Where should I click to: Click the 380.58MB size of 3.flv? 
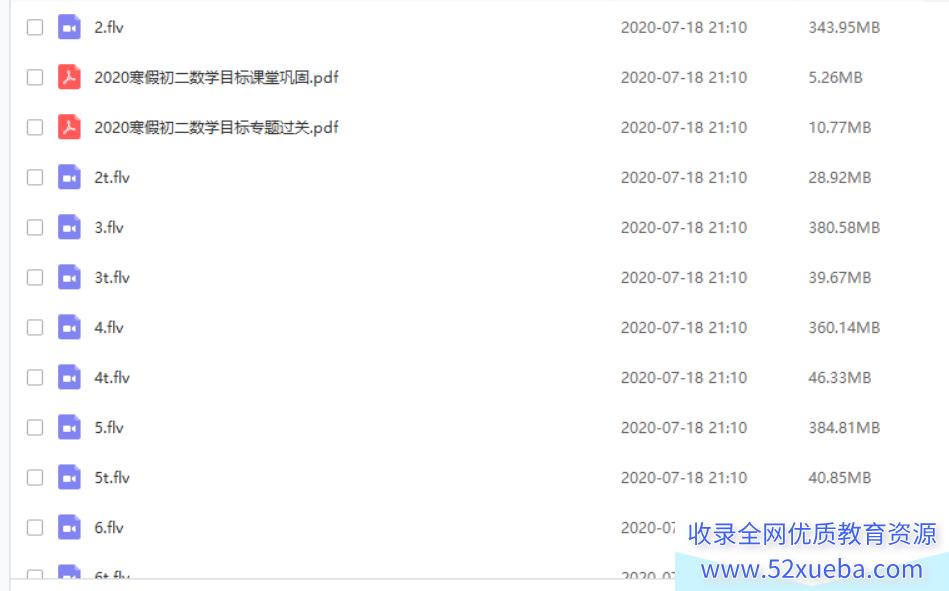(844, 228)
